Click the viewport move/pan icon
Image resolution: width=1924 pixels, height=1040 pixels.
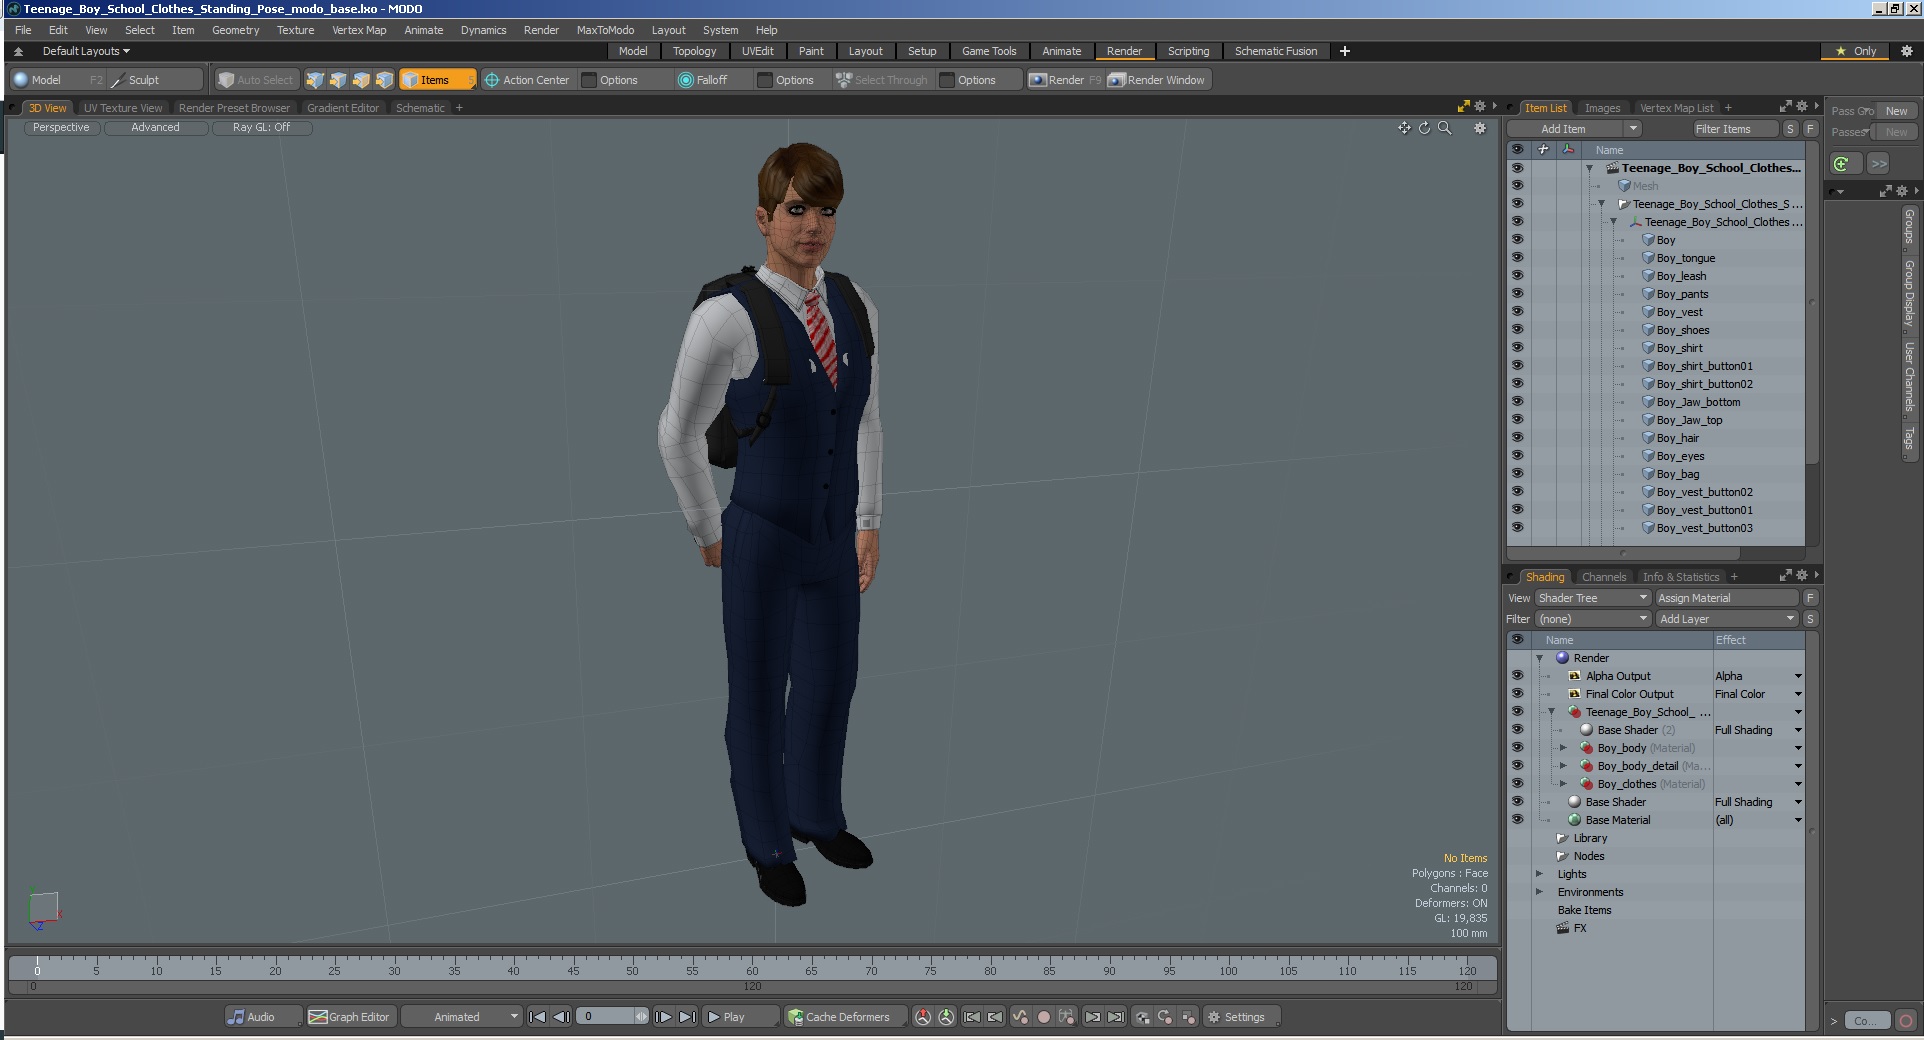[1404, 128]
